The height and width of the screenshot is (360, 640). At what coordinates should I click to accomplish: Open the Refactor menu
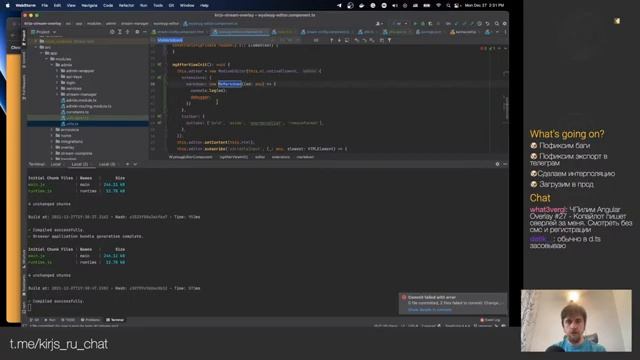pos(126,6)
